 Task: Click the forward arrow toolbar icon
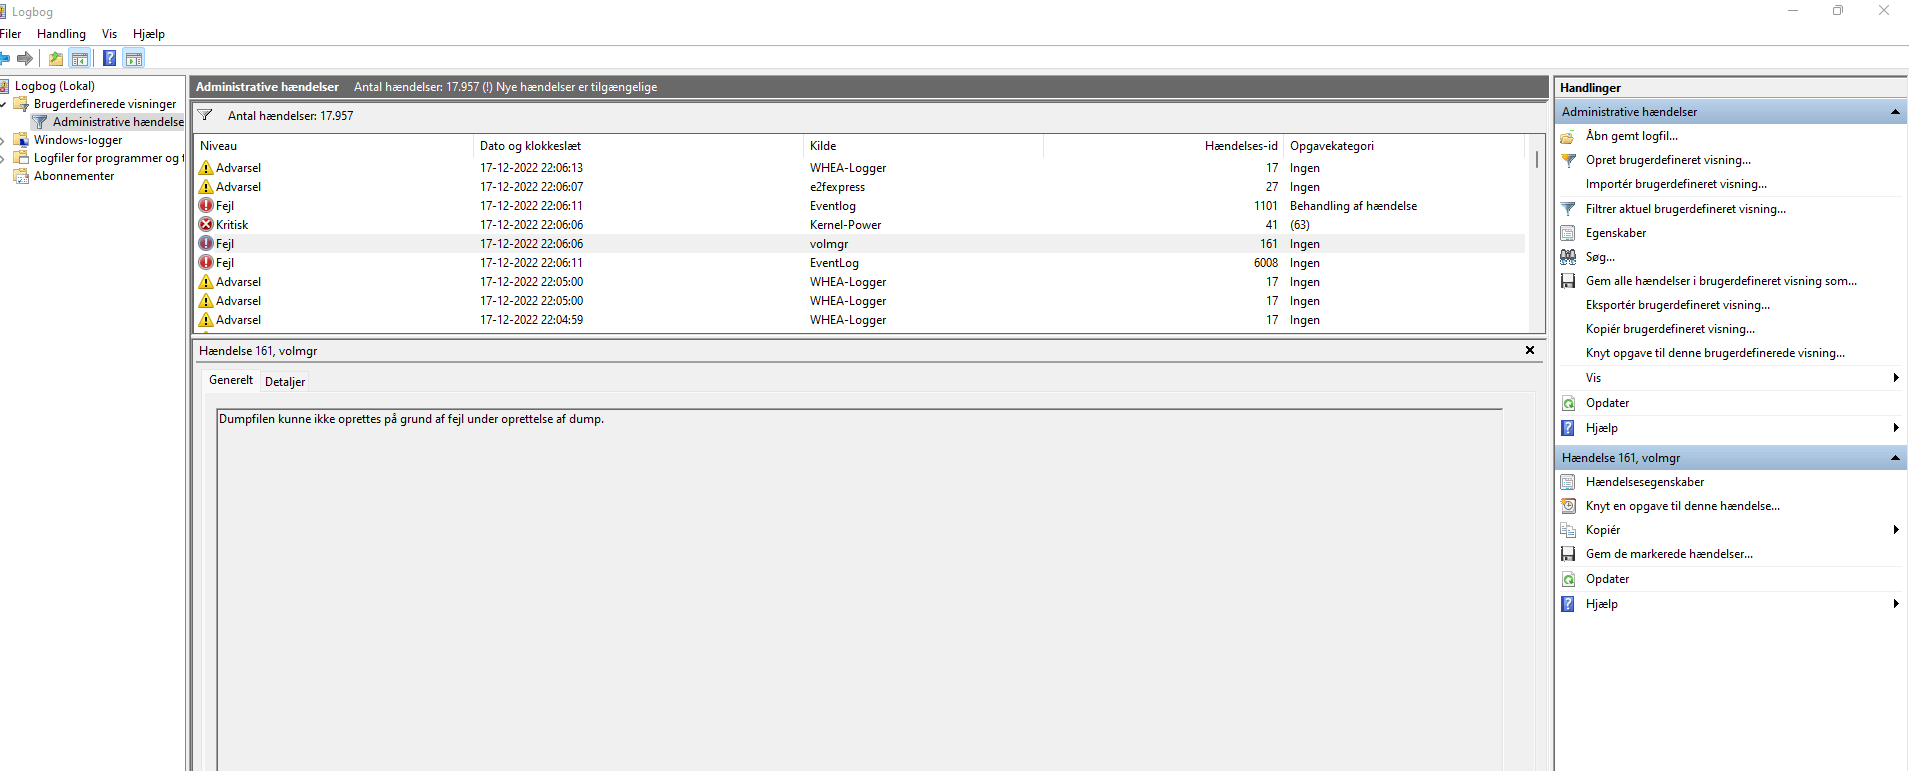[x=25, y=59]
